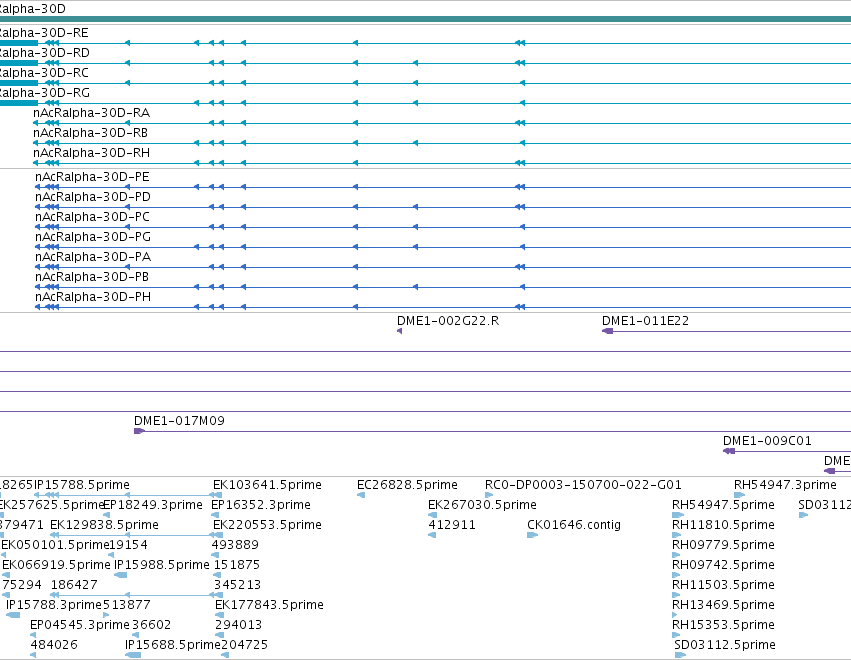Select the 186427 feature label
851x660 pixels.
[74, 585]
